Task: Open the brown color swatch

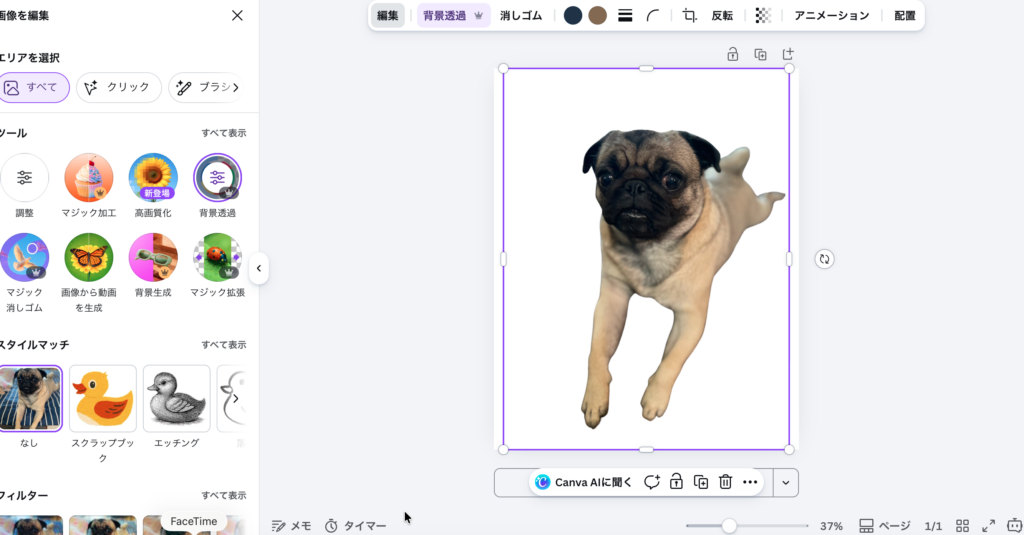Action: pos(598,16)
